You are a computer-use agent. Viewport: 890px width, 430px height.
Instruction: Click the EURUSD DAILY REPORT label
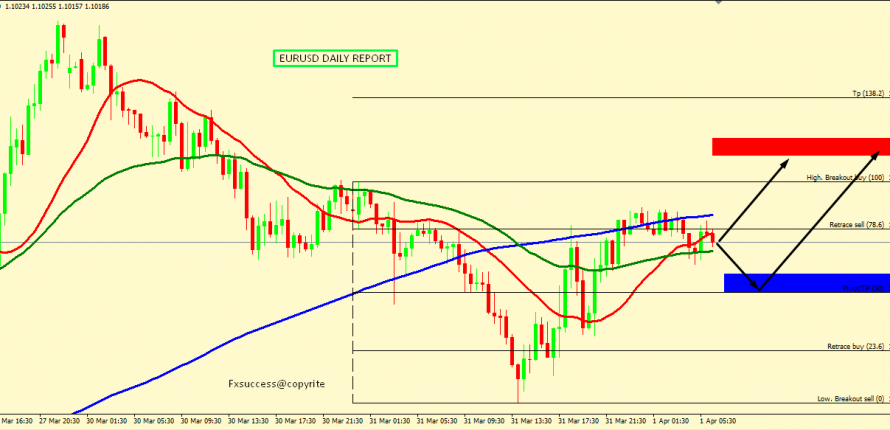pyautogui.click(x=335, y=59)
